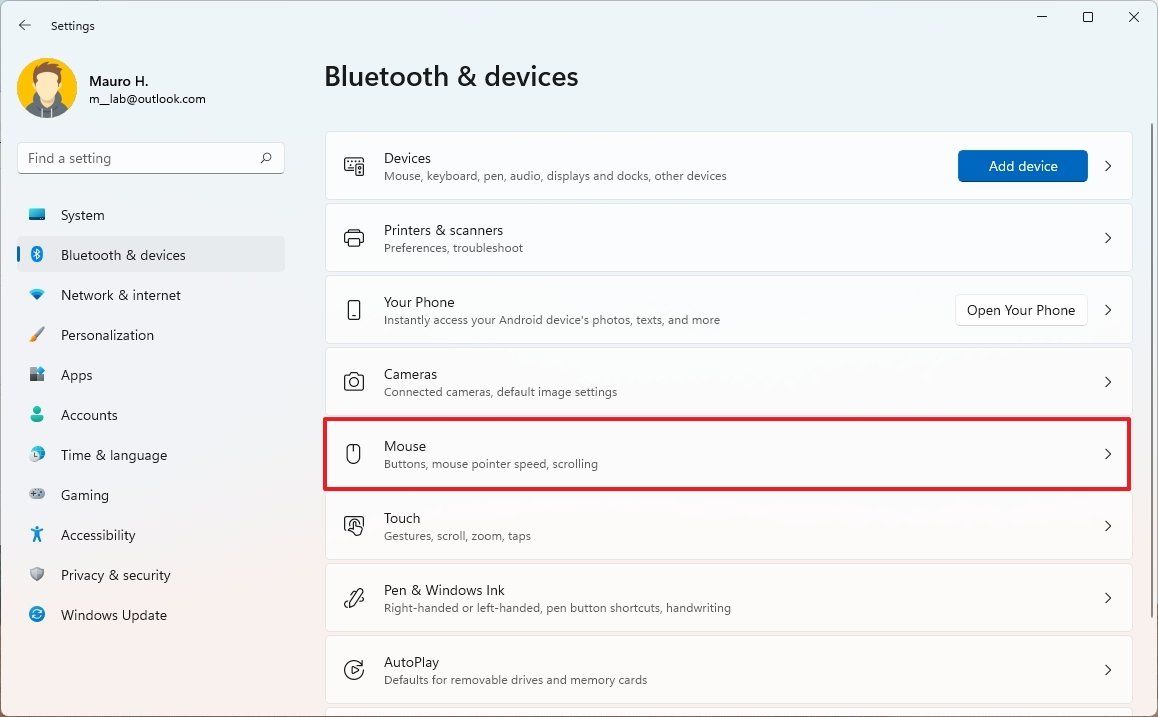Click the Apps sidebar icon

[x=36, y=375]
